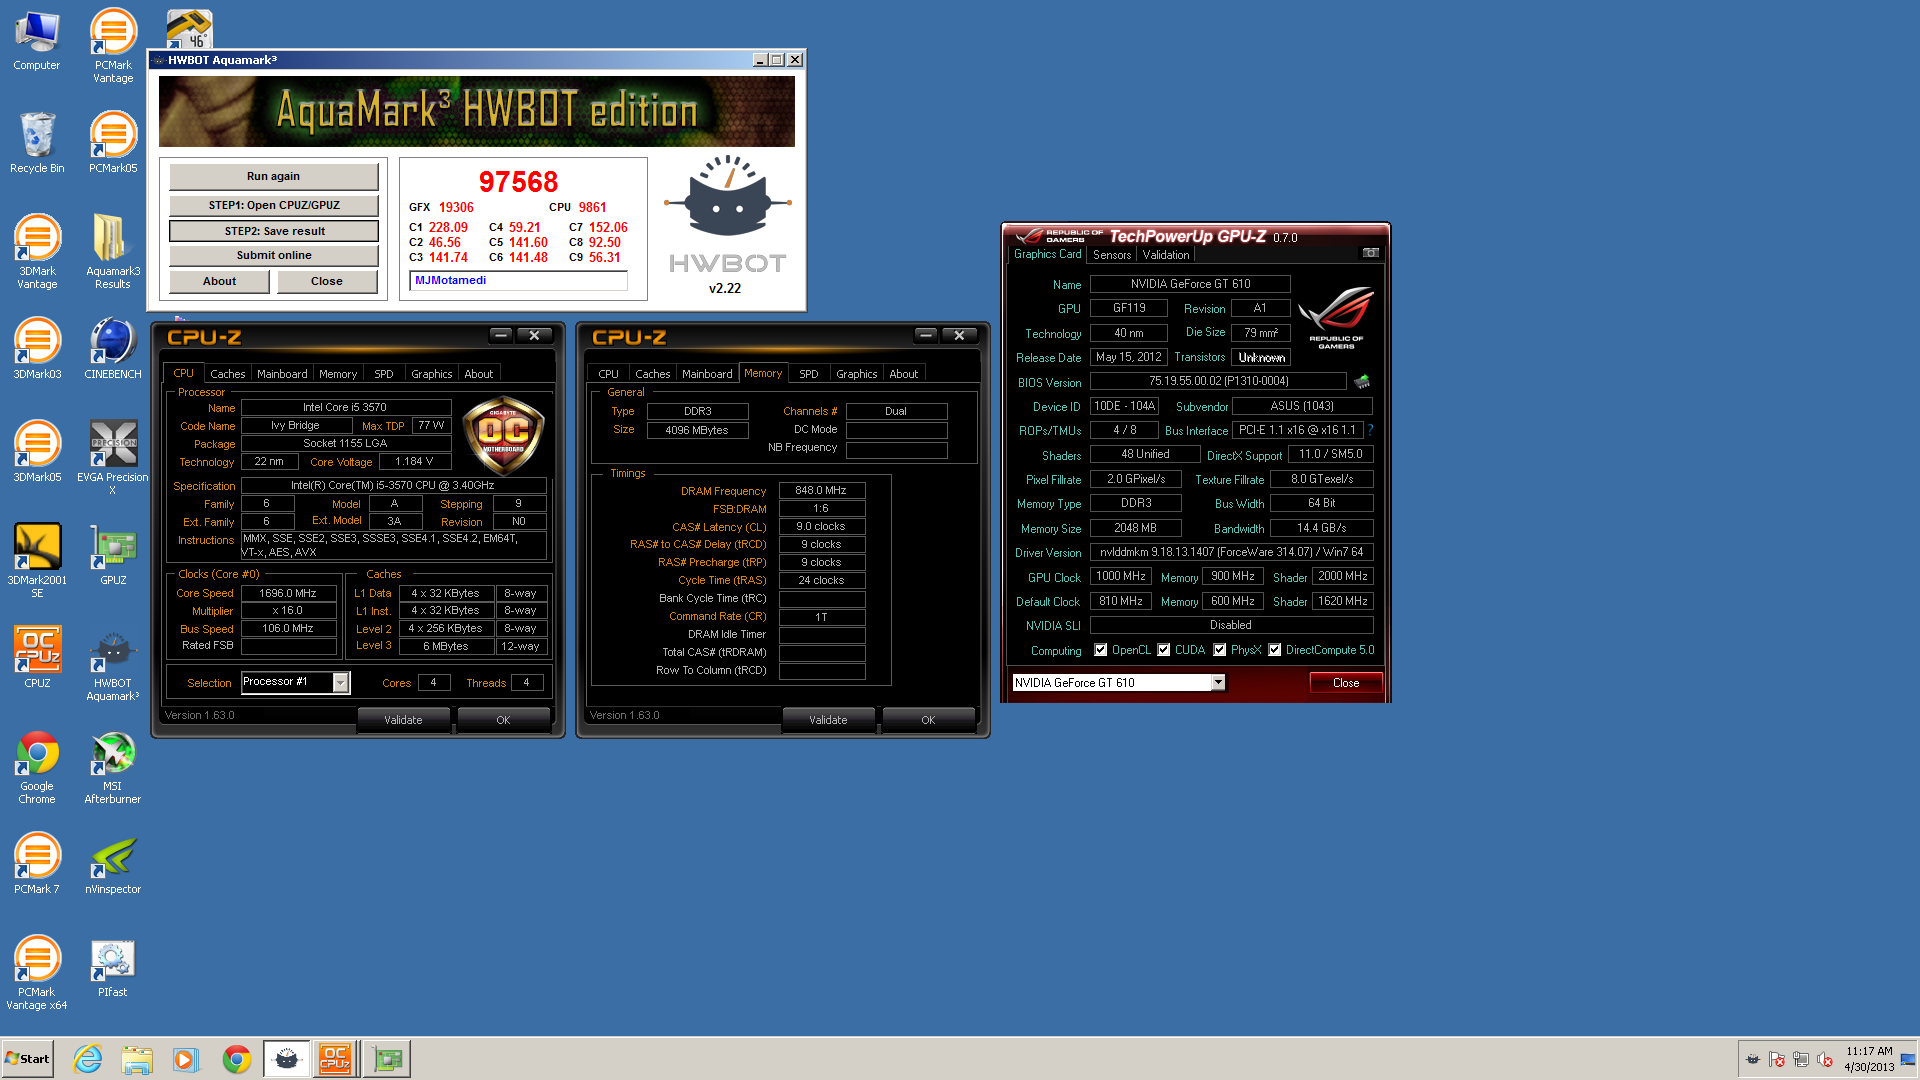Click the Bus Interface question mark
The image size is (1920, 1080).
(x=1370, y=430)
